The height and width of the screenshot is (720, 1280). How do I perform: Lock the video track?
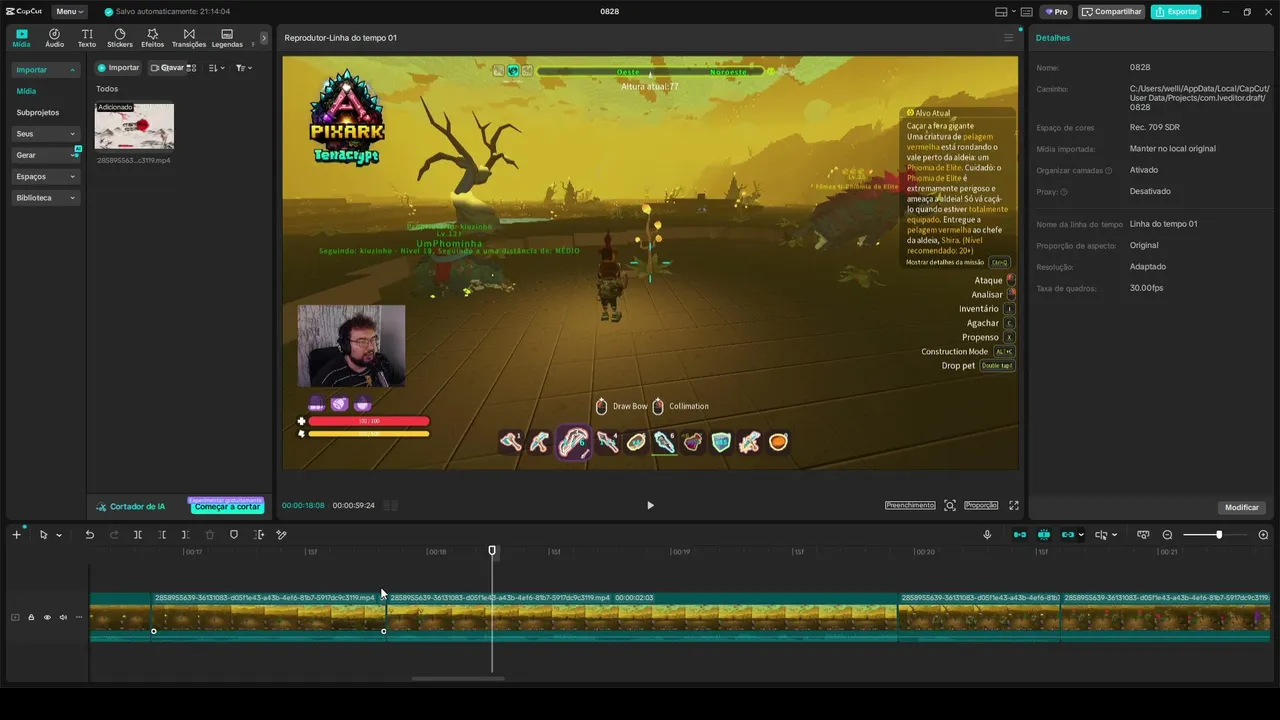[x=31, y=617]
